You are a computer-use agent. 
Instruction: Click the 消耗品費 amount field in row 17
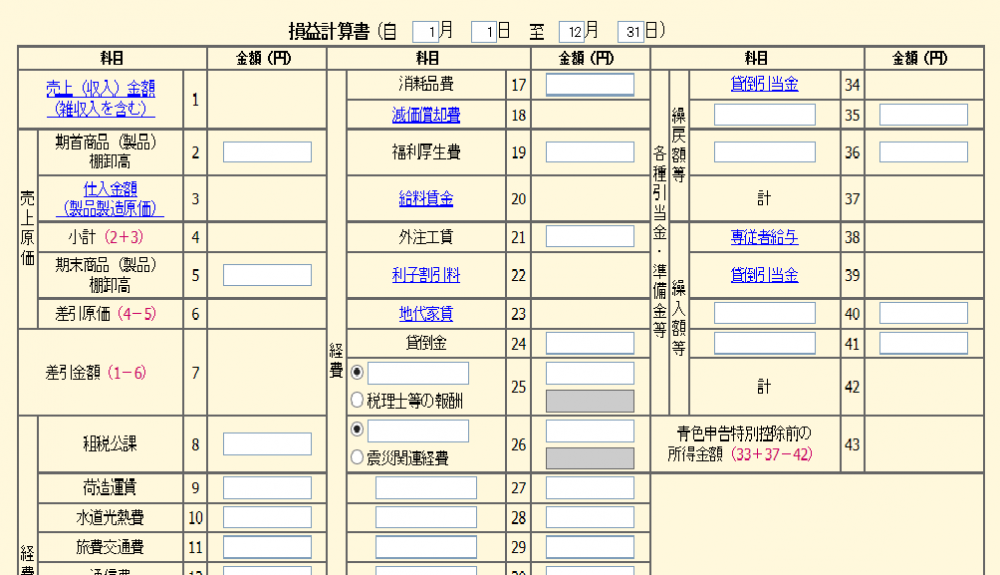click(590, 85)
